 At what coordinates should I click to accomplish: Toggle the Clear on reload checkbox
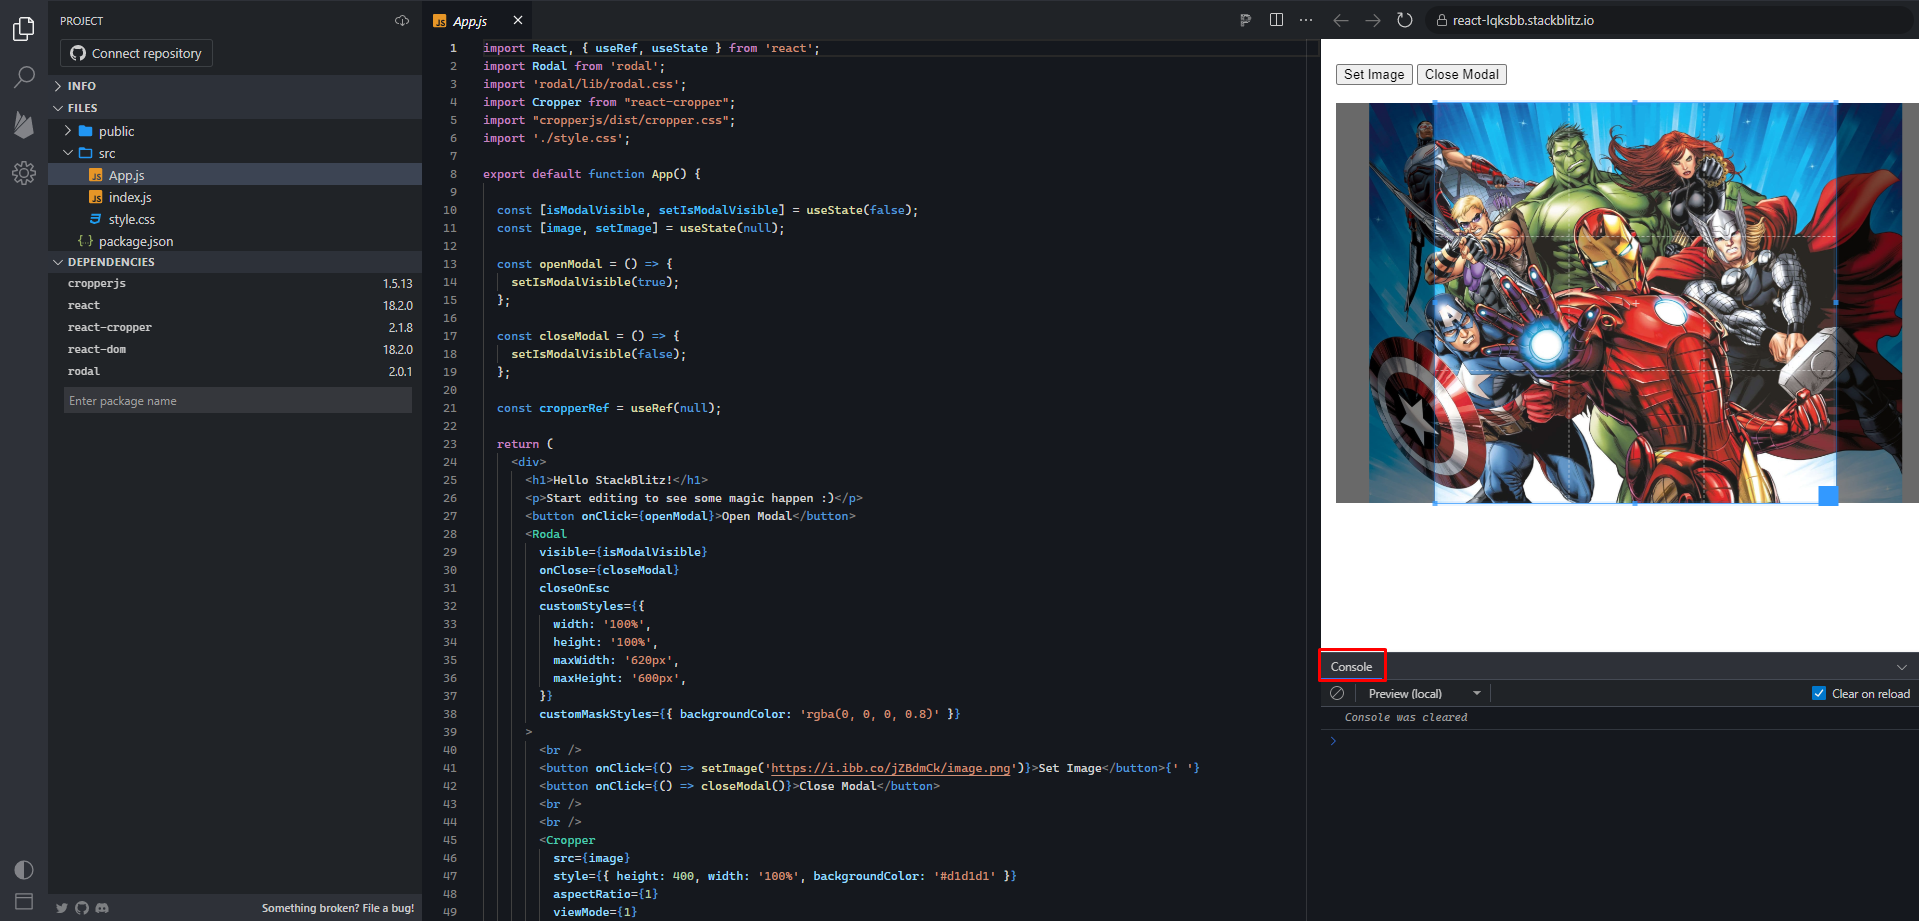coord(1819,693)
